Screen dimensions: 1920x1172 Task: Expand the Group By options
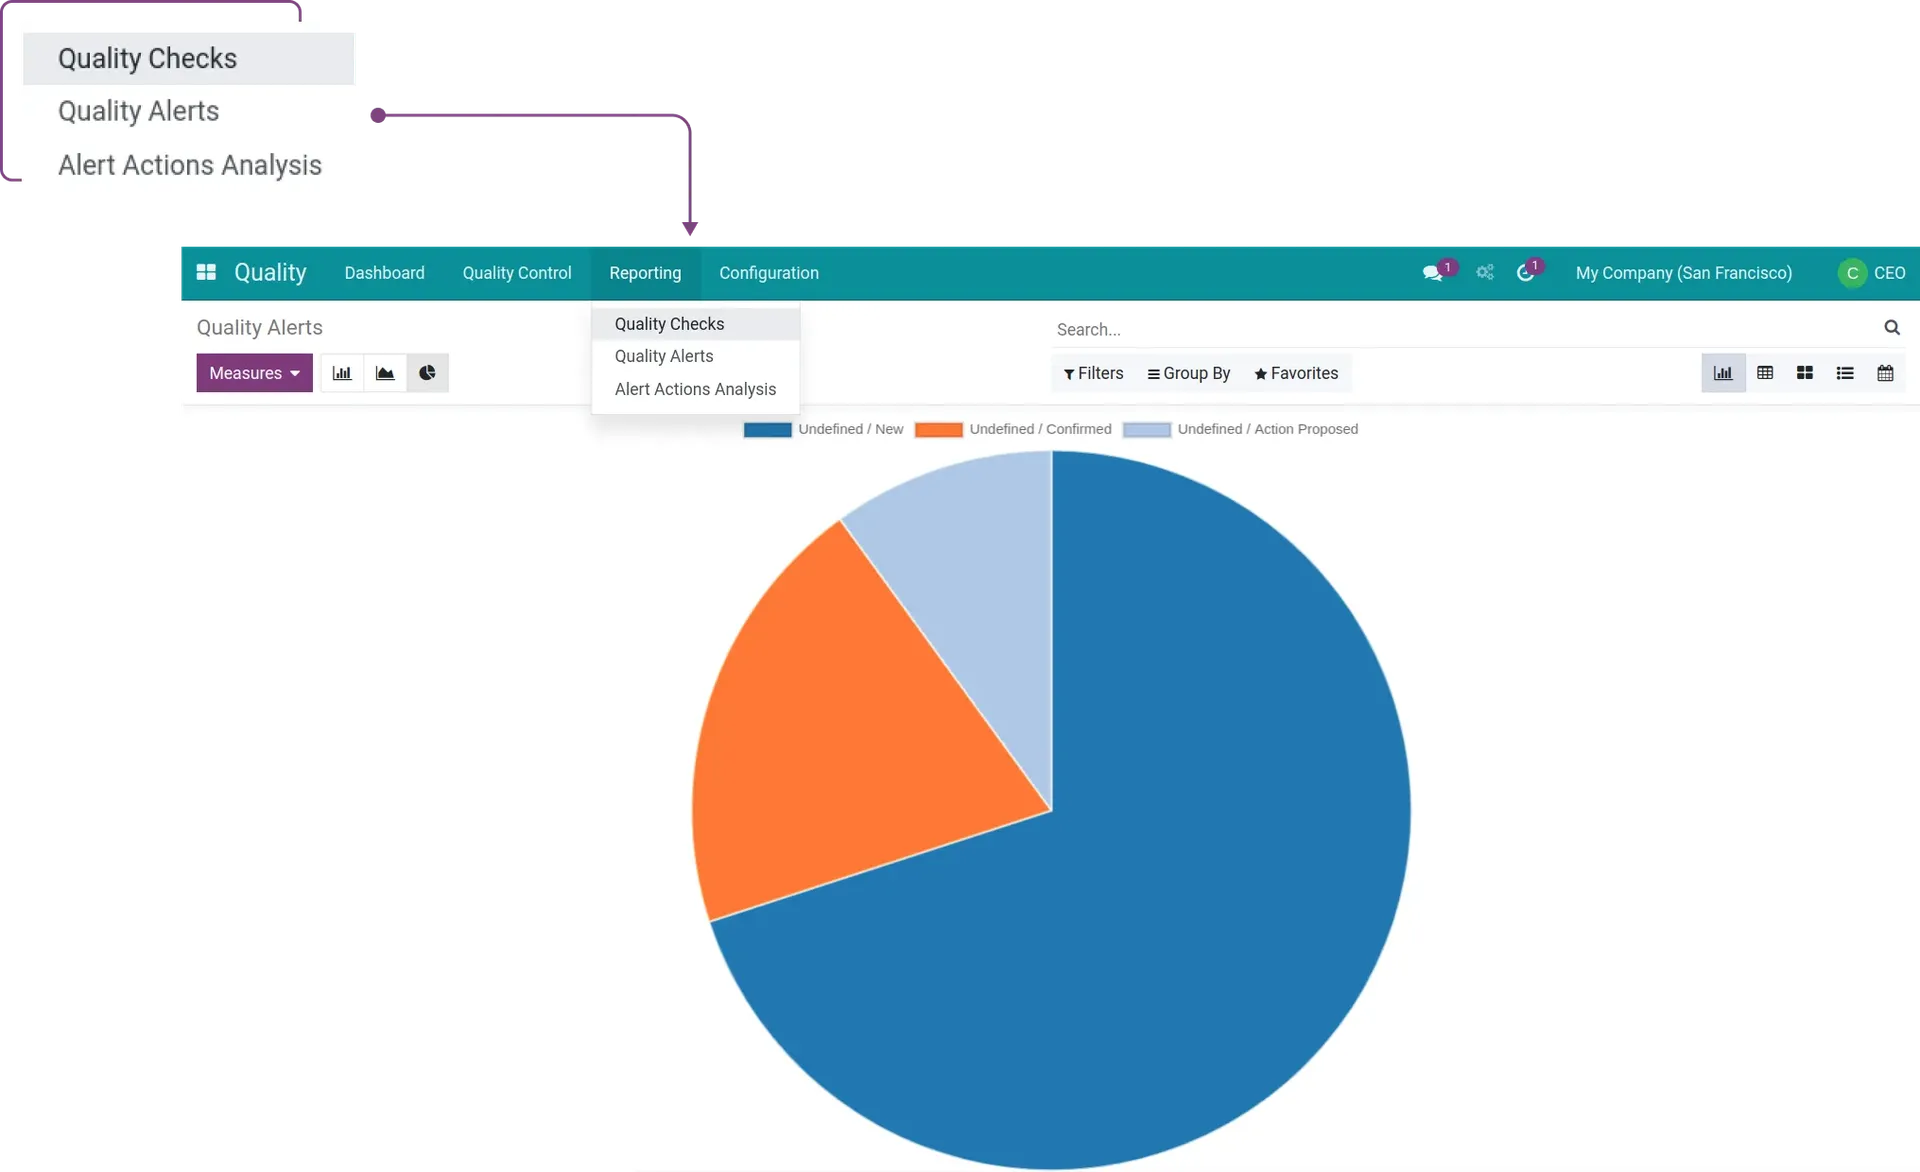[x=1184, y=373]
